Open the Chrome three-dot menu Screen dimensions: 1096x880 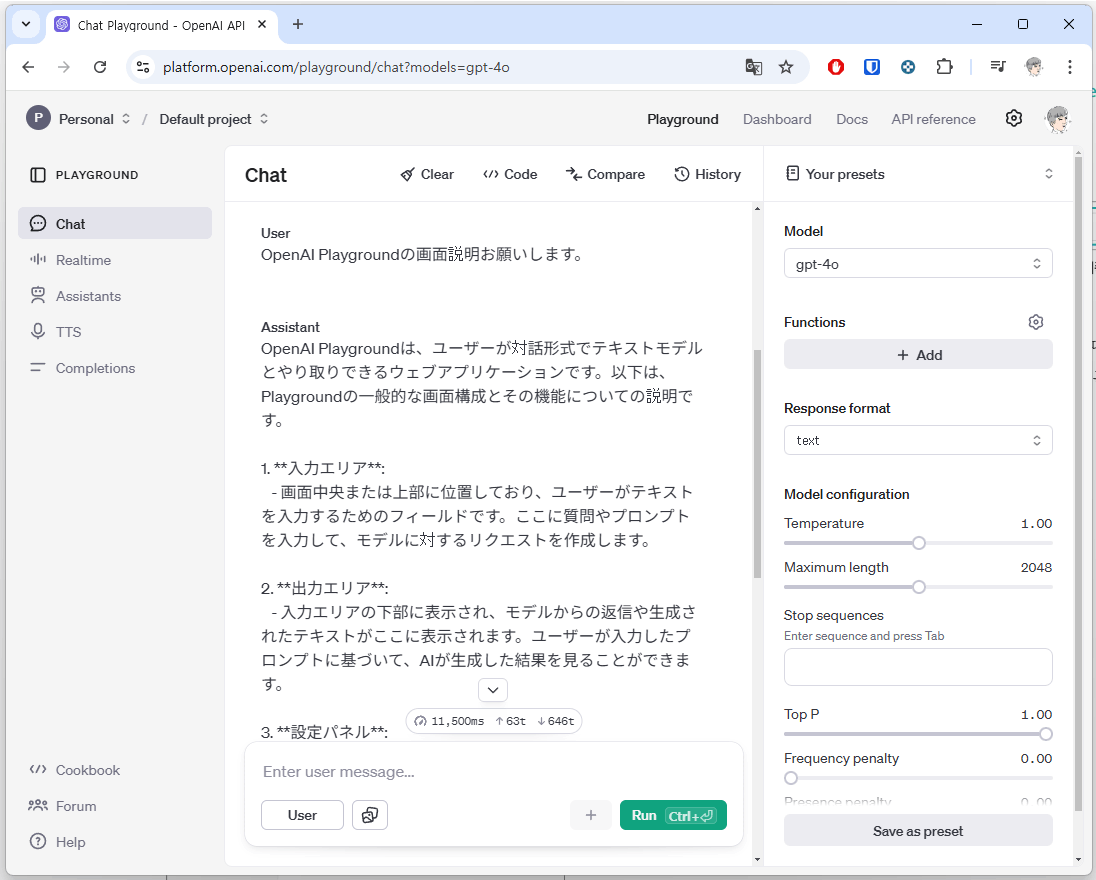1069,67
